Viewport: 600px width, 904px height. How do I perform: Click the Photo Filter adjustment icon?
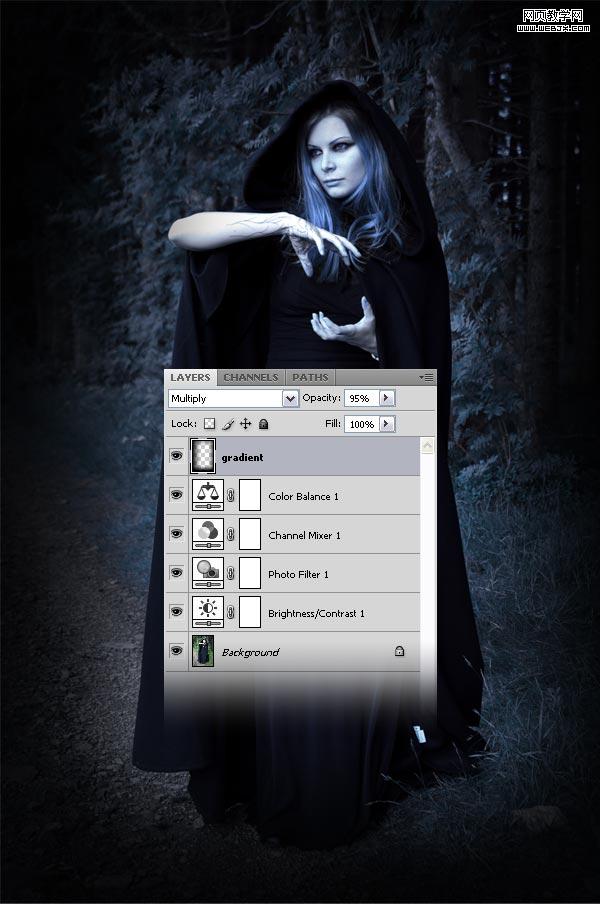click(207, 573)
